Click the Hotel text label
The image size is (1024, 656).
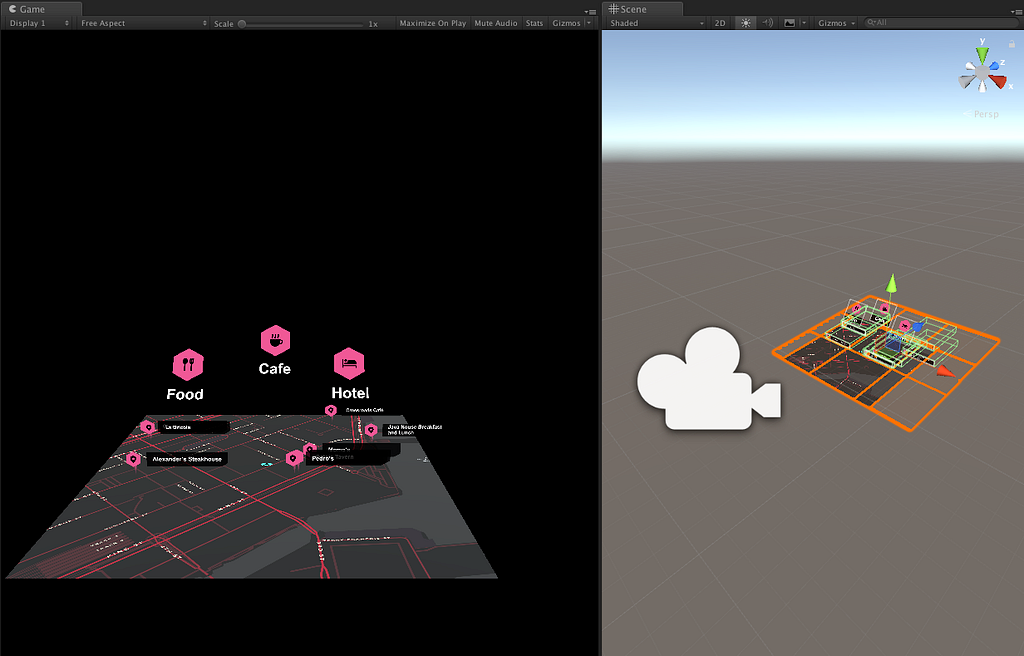tap(350, 393)
